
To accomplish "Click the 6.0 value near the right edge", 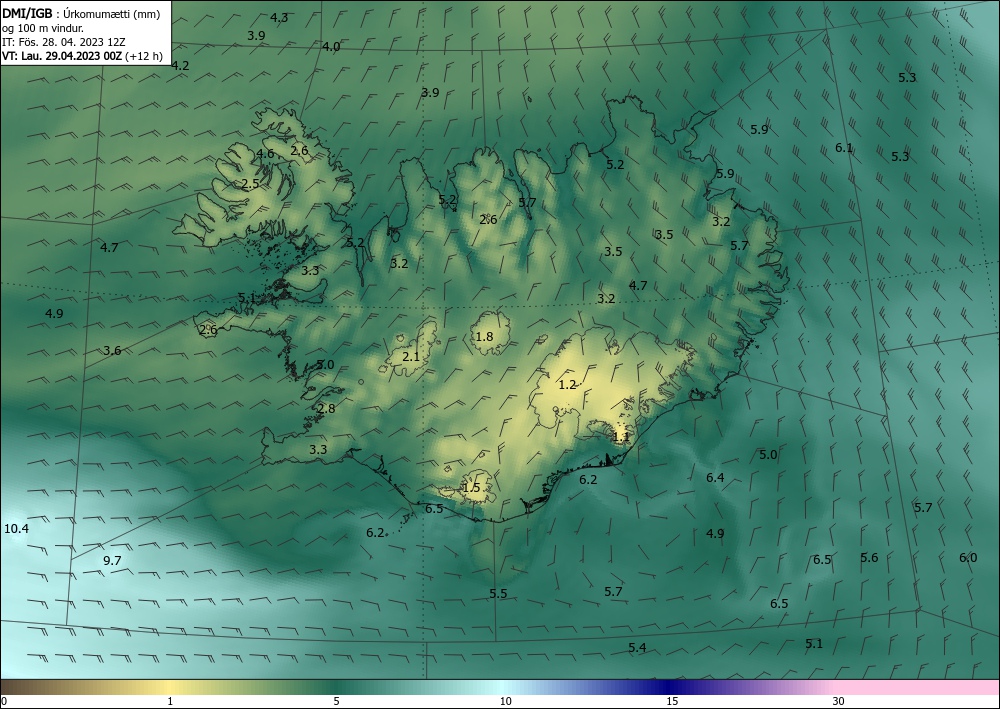I will tap(968, 558).
